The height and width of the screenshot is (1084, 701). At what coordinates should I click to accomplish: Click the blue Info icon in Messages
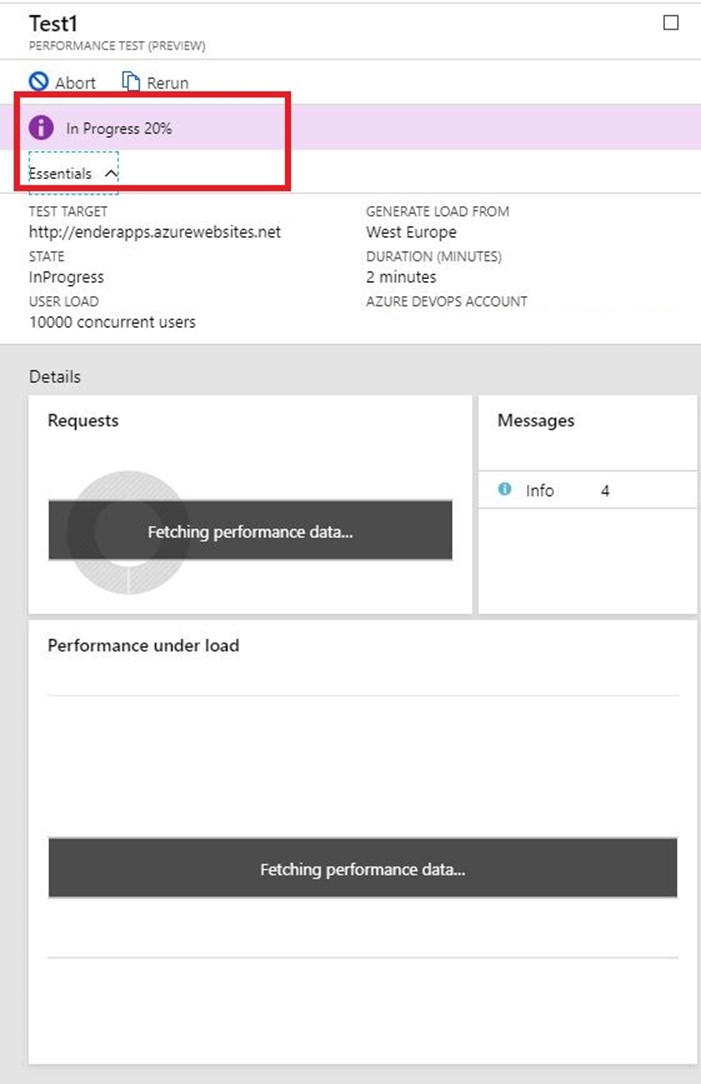(x=505, y=490)
